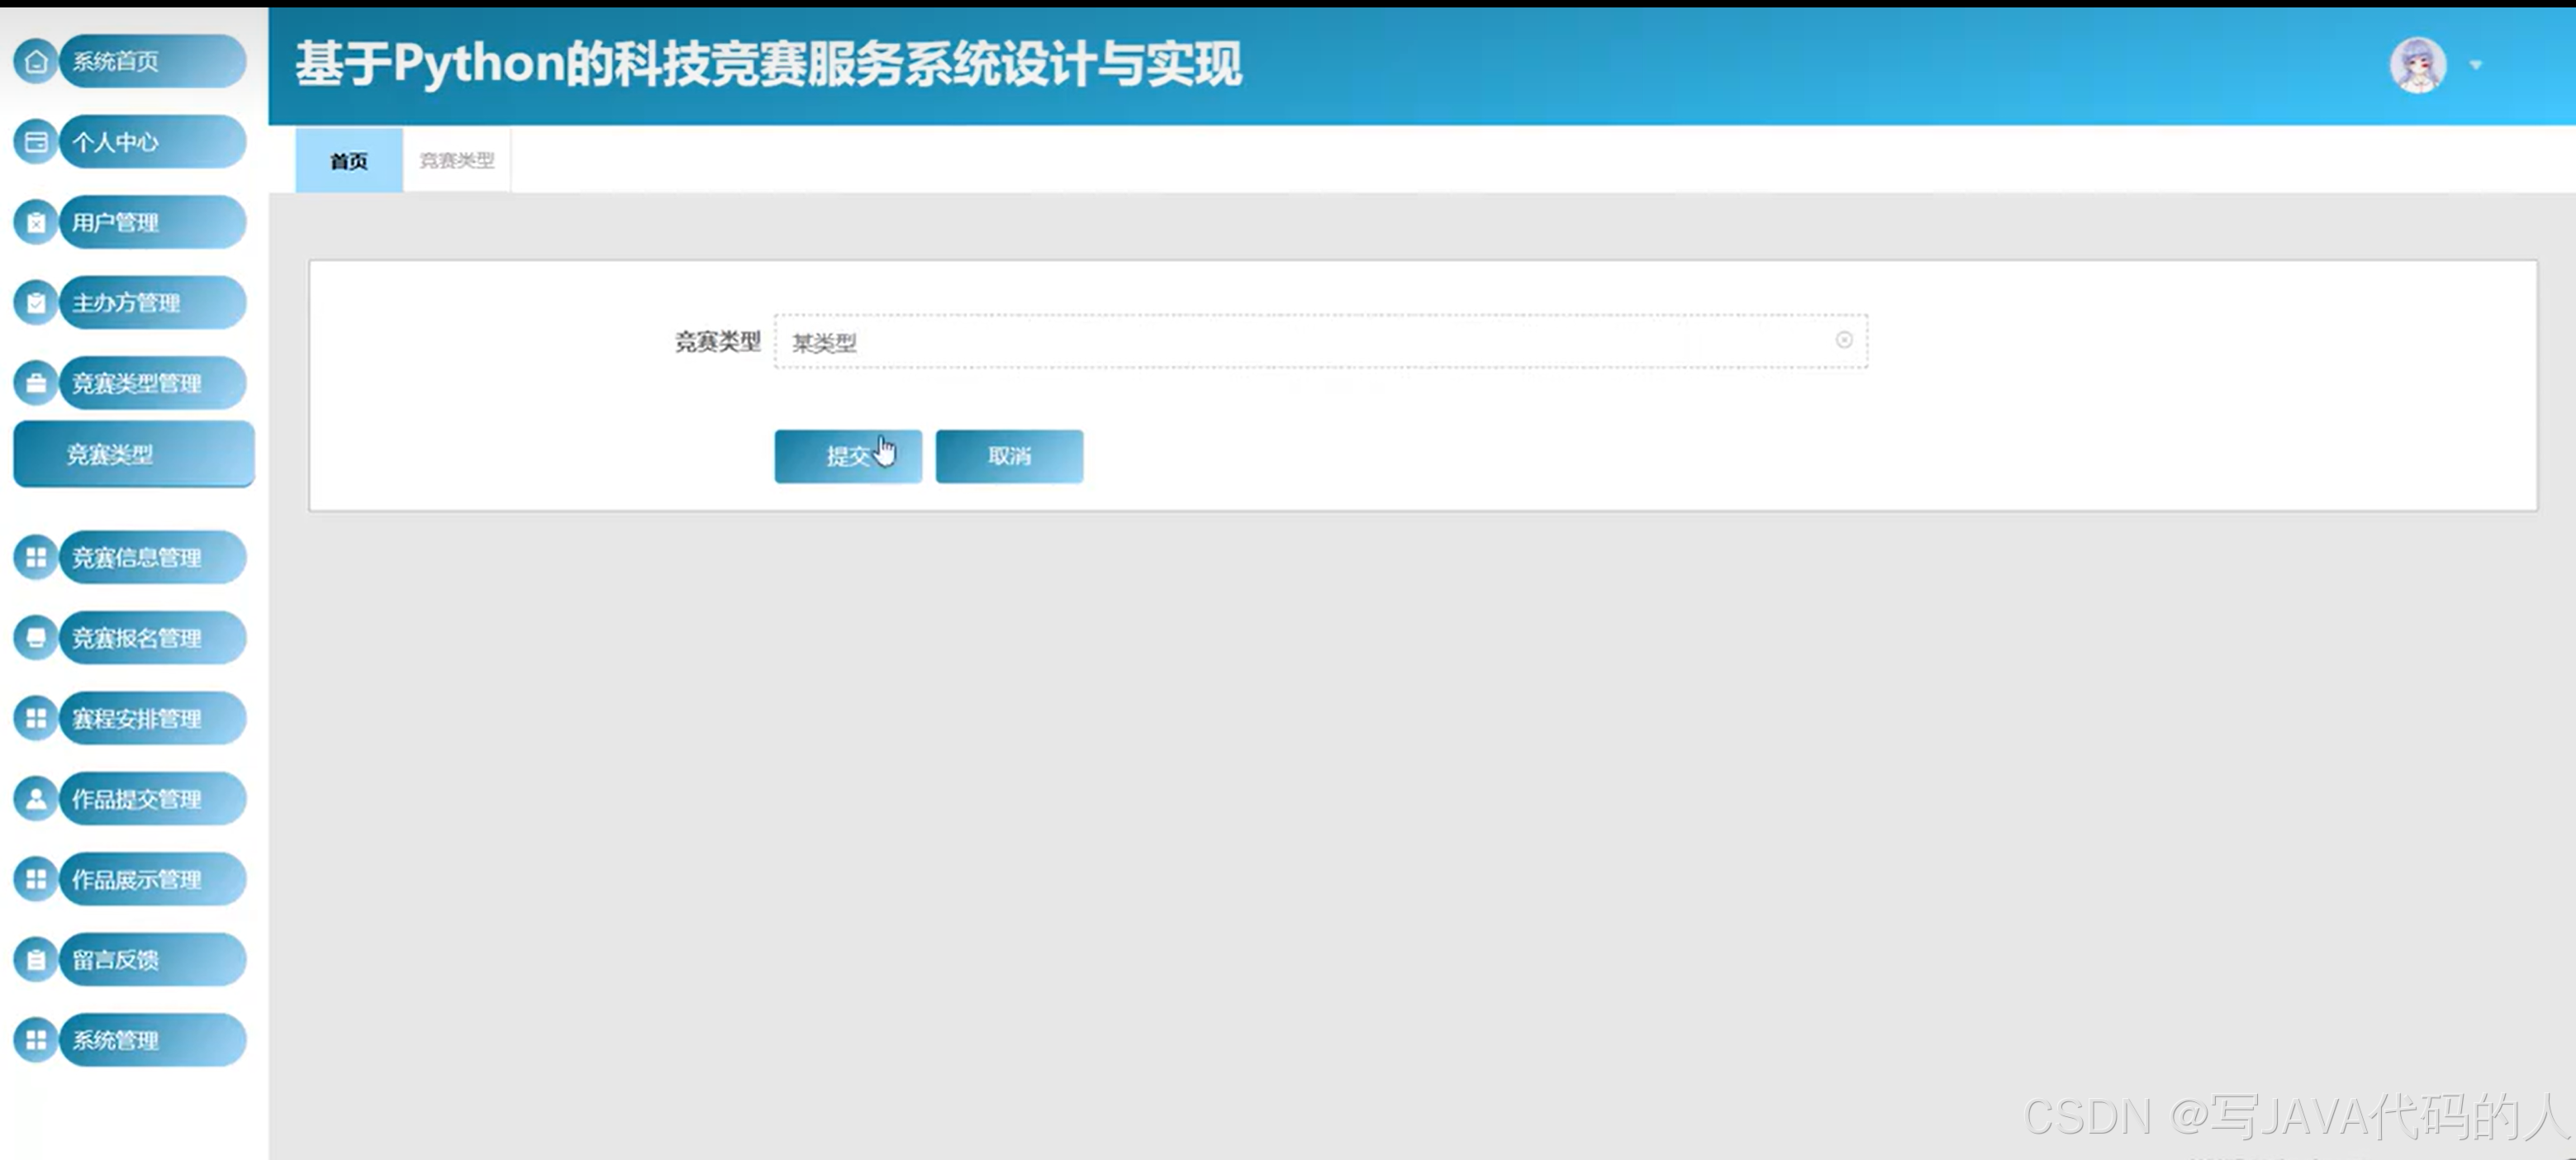2576x1160 pixels.
Task: Select the 个人中心 sidebar icon
Action: [36, 142]
